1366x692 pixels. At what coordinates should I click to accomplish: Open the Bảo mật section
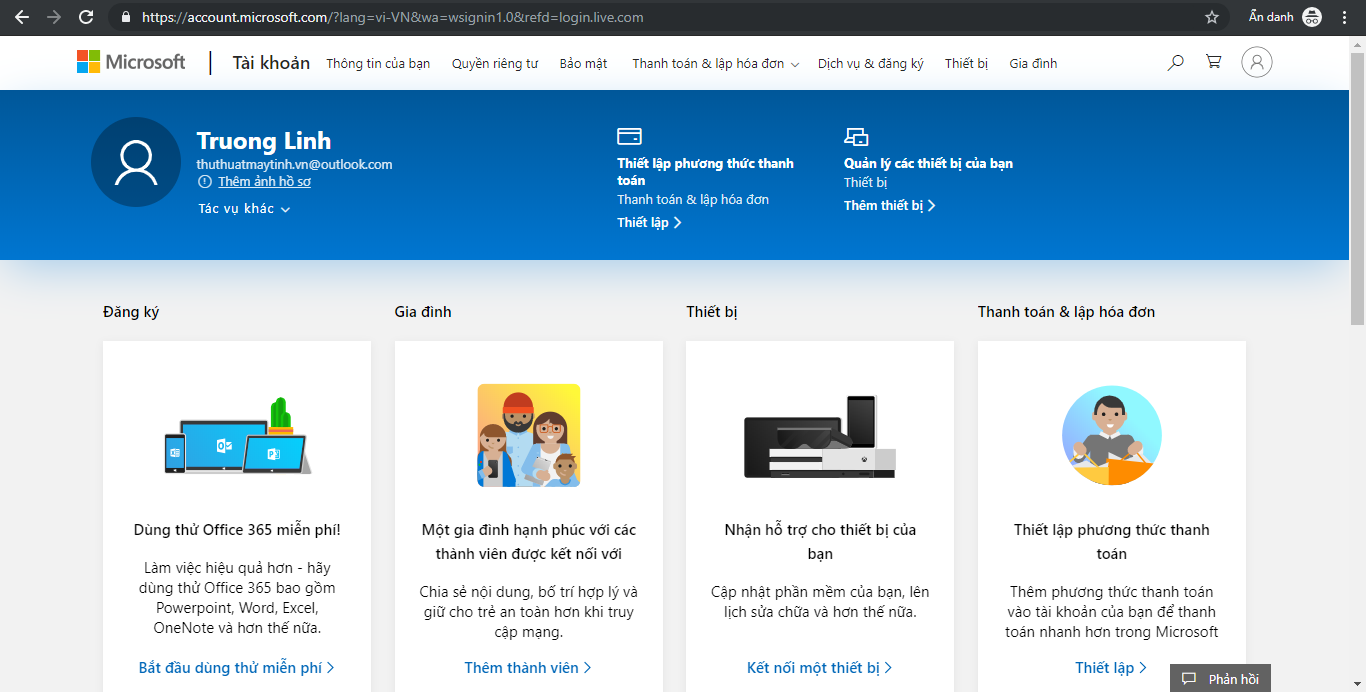[583, 62]
